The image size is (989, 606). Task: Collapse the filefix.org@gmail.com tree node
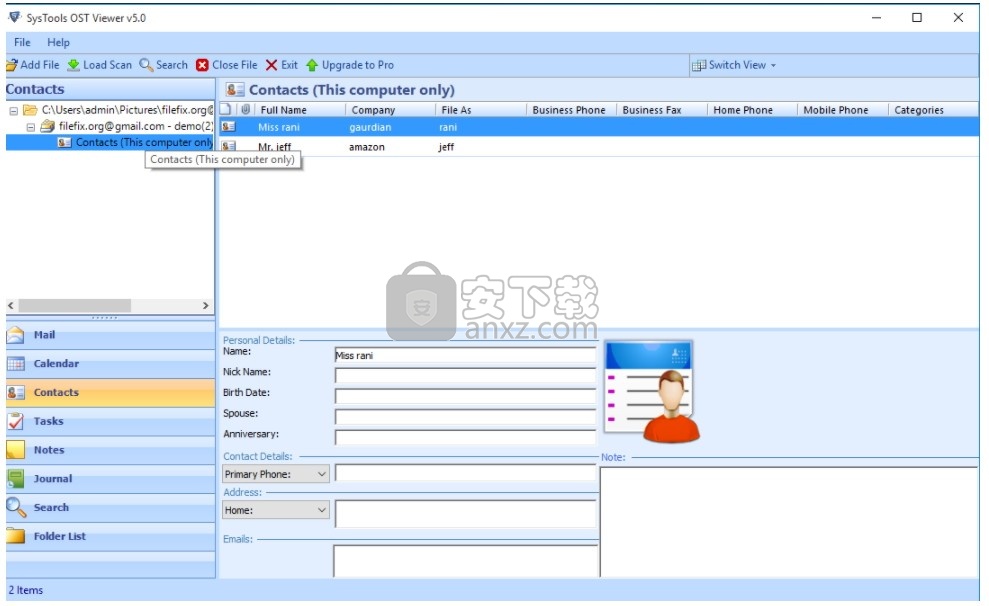[30, 127]
